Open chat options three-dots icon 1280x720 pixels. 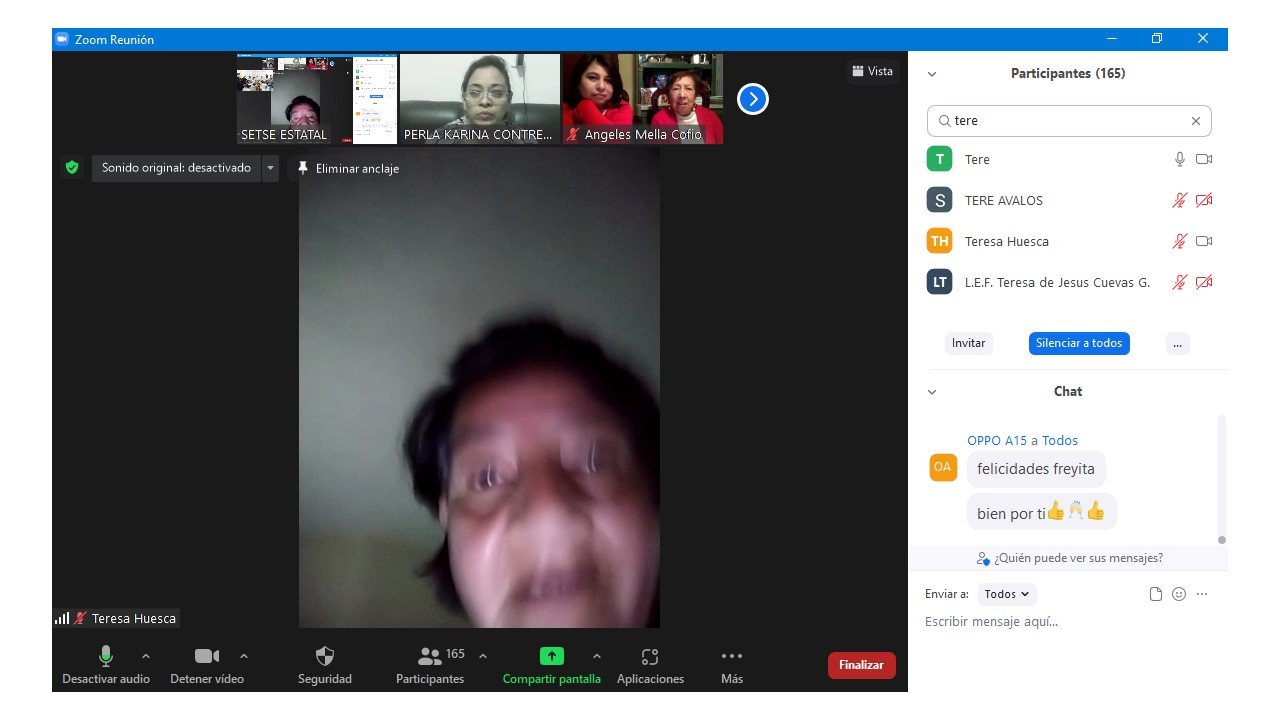click(1202, 594)
